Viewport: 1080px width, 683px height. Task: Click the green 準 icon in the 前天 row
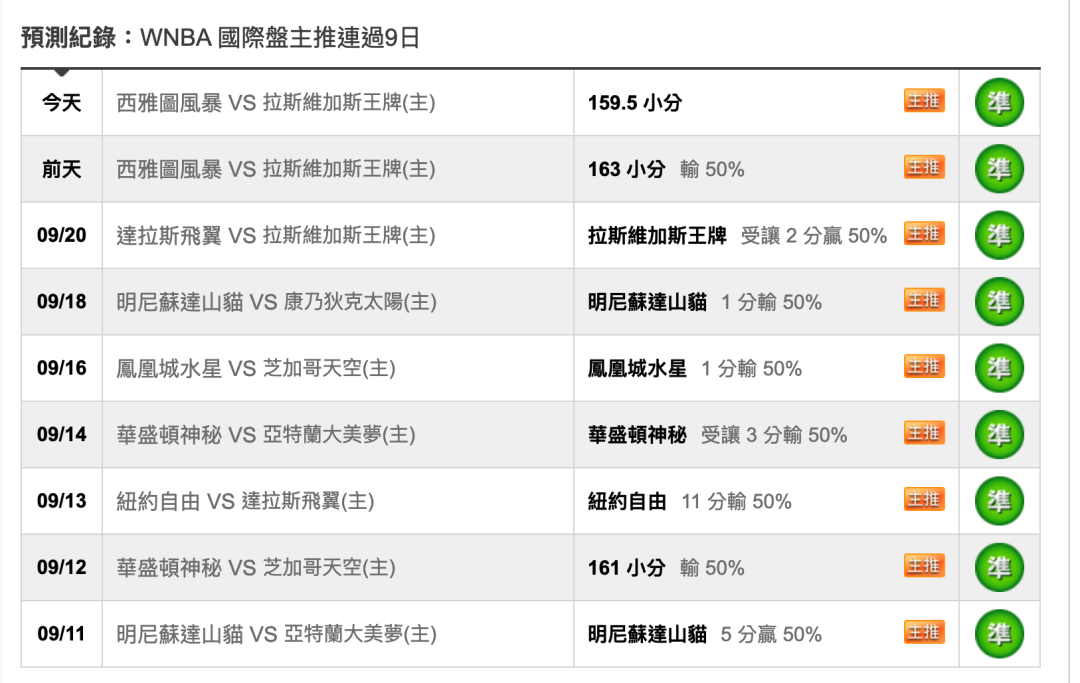coord(999,169)
